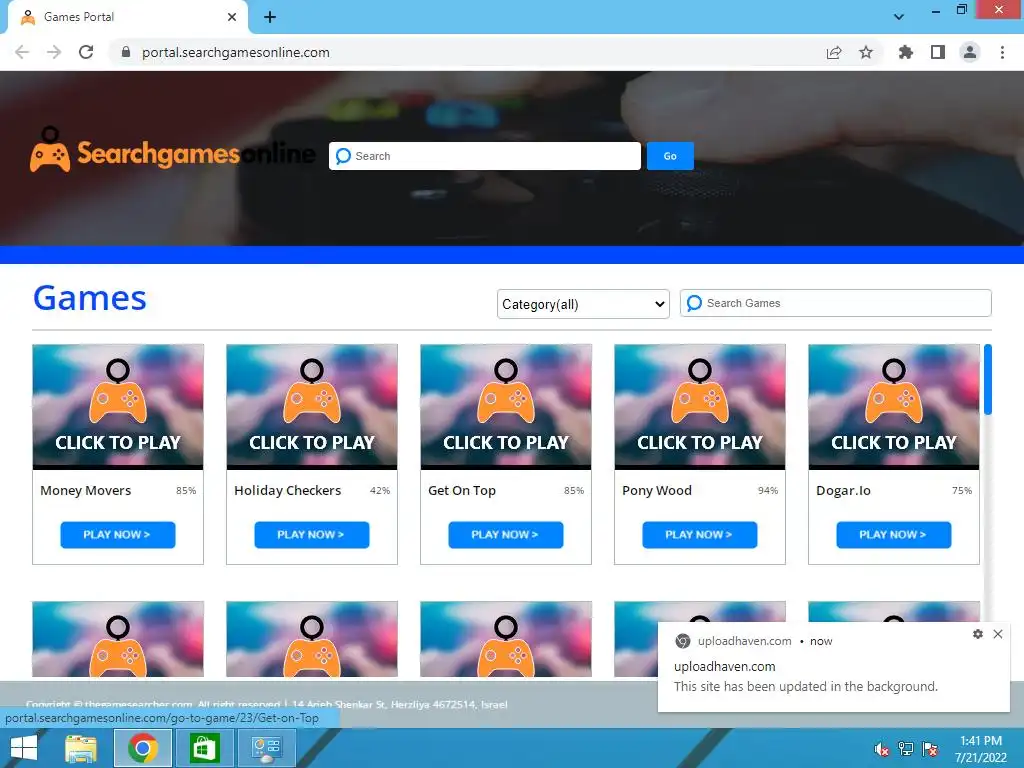Viewport: 1024px width, 768px height.
Task: Click the Money Movers title text
Action: tap(86, 490)
